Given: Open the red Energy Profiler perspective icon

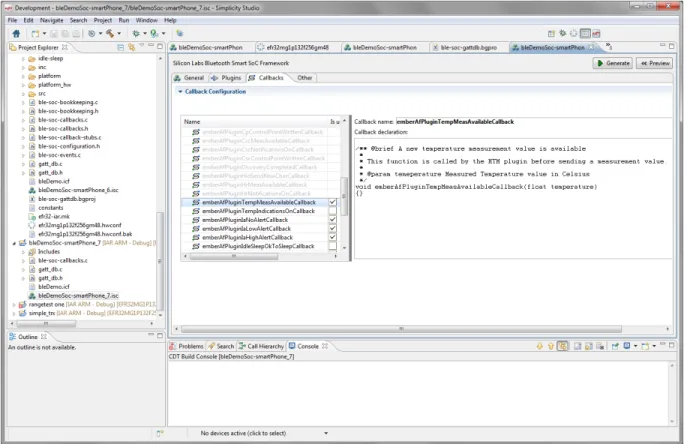Looking at the screenshot, I should pyautogui.click(x=596, y=33).
